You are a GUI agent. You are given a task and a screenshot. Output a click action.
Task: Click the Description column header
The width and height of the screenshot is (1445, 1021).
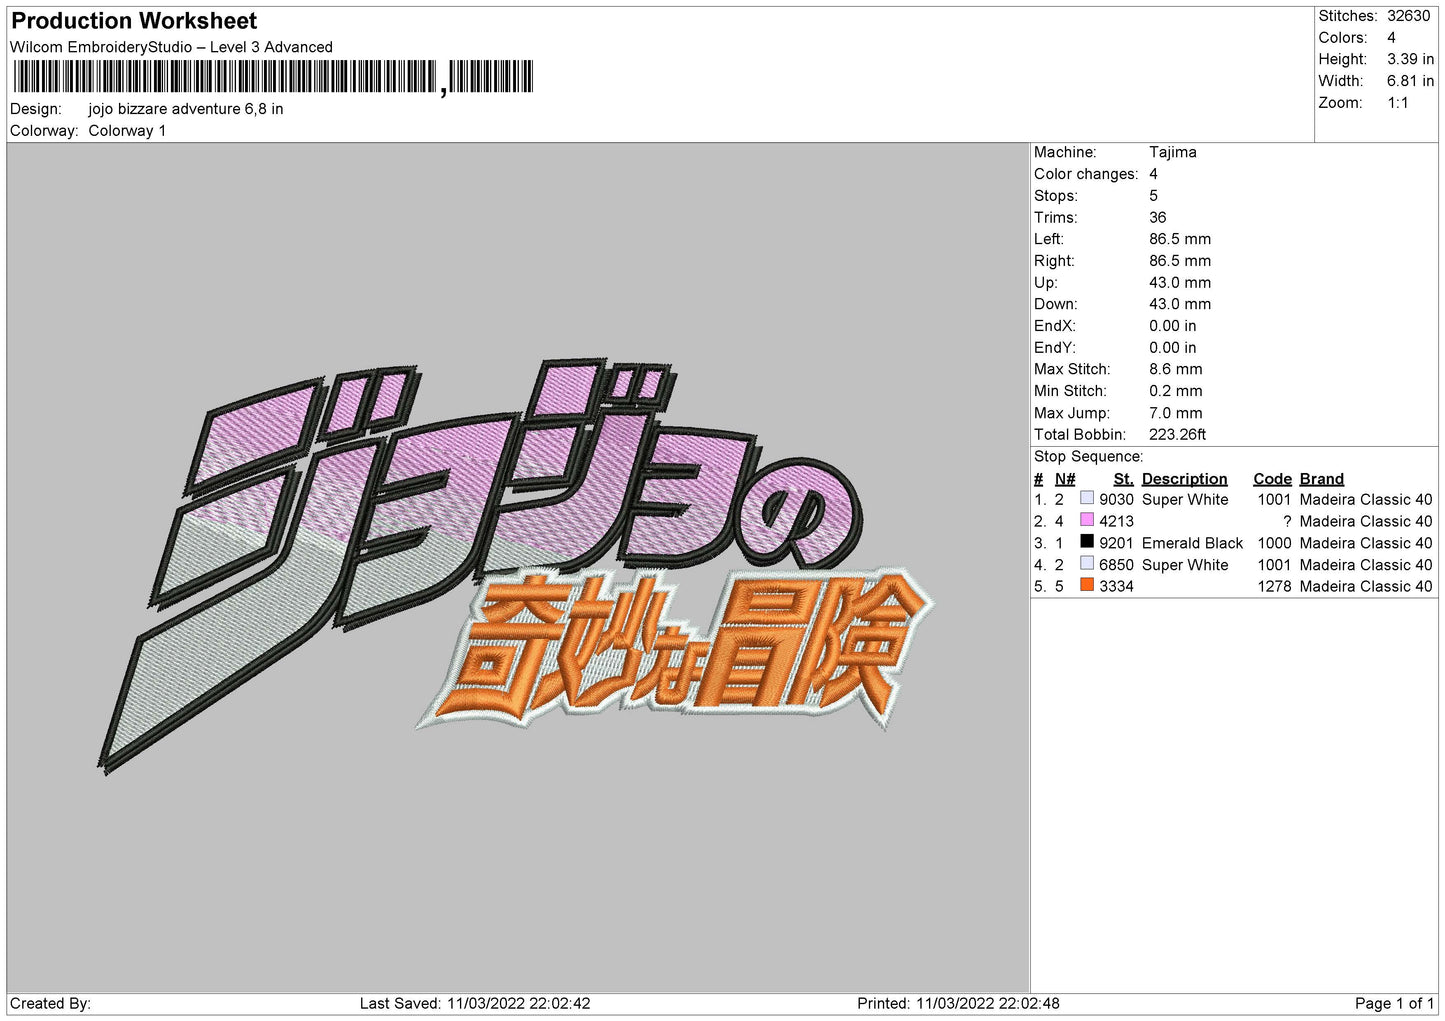tap(1184, 479)
